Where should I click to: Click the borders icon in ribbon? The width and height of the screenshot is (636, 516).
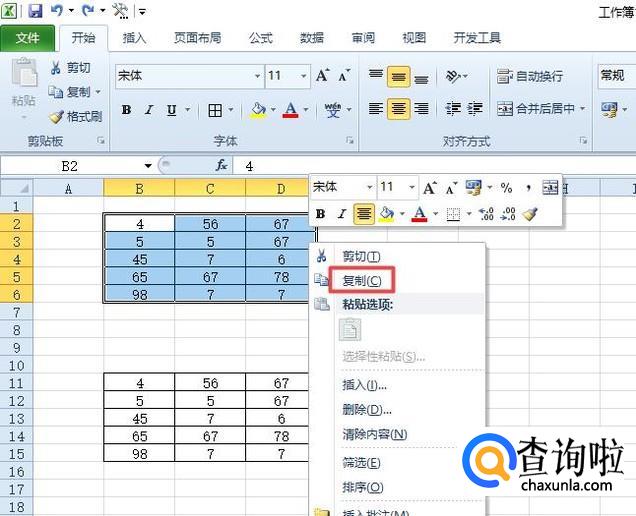click(x=215, y=110)
